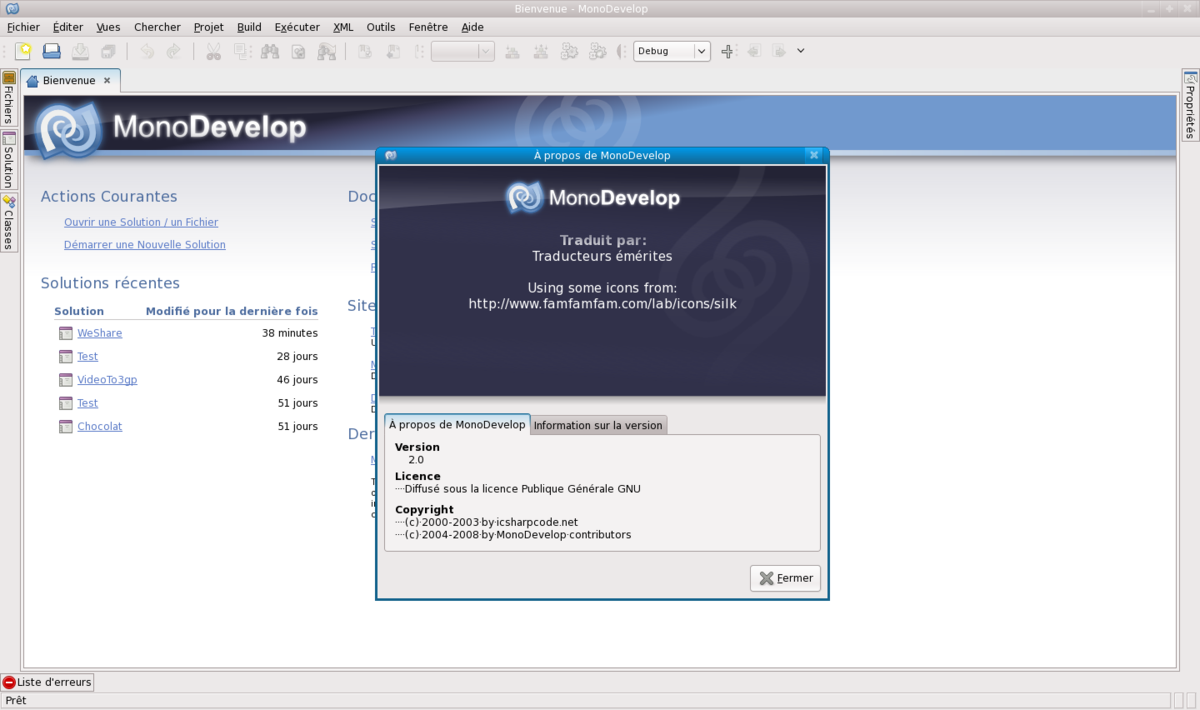The height and width of the screenshot is (710, 1200).
Task: Click the 46 jours cell
Action: pyautogui.click(x=297, y=380)
